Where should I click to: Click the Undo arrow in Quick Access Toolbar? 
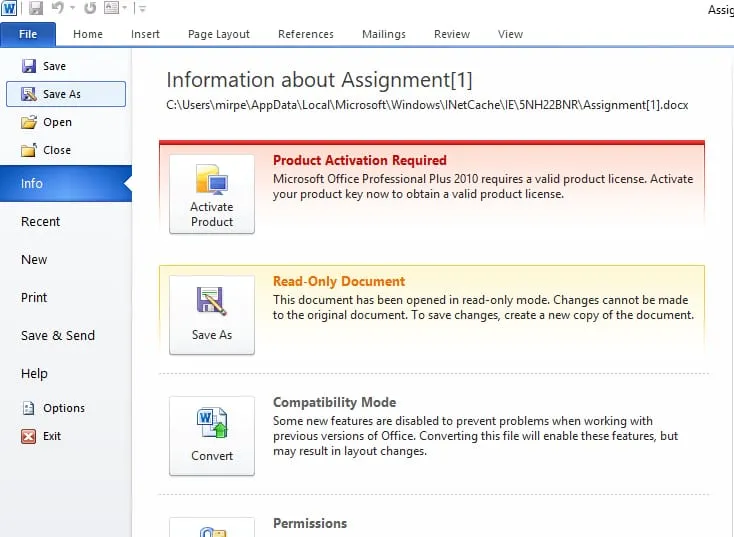coord(58,7)
